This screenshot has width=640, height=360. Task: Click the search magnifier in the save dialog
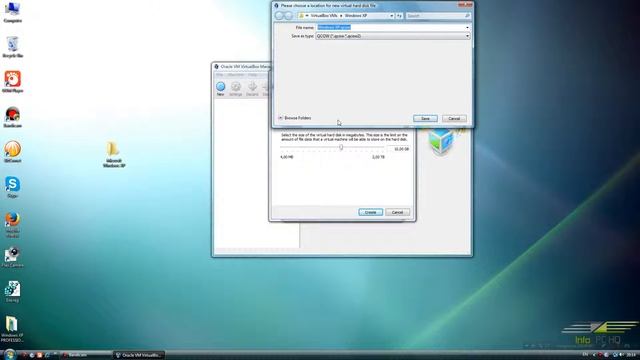point(467,16)
